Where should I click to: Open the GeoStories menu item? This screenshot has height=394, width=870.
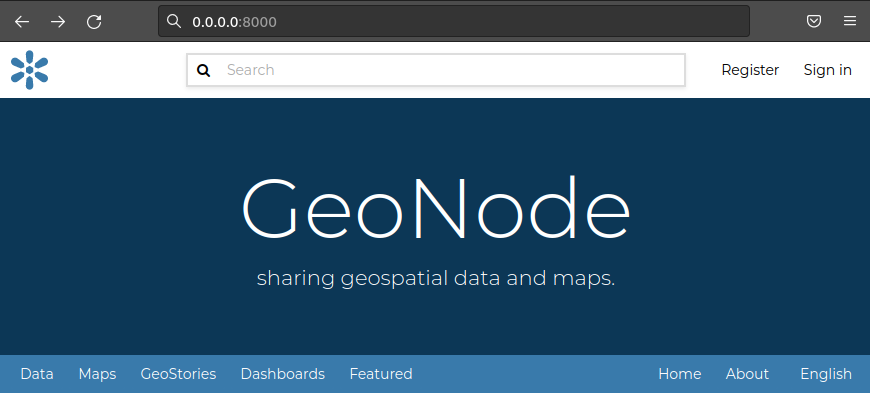178,374
